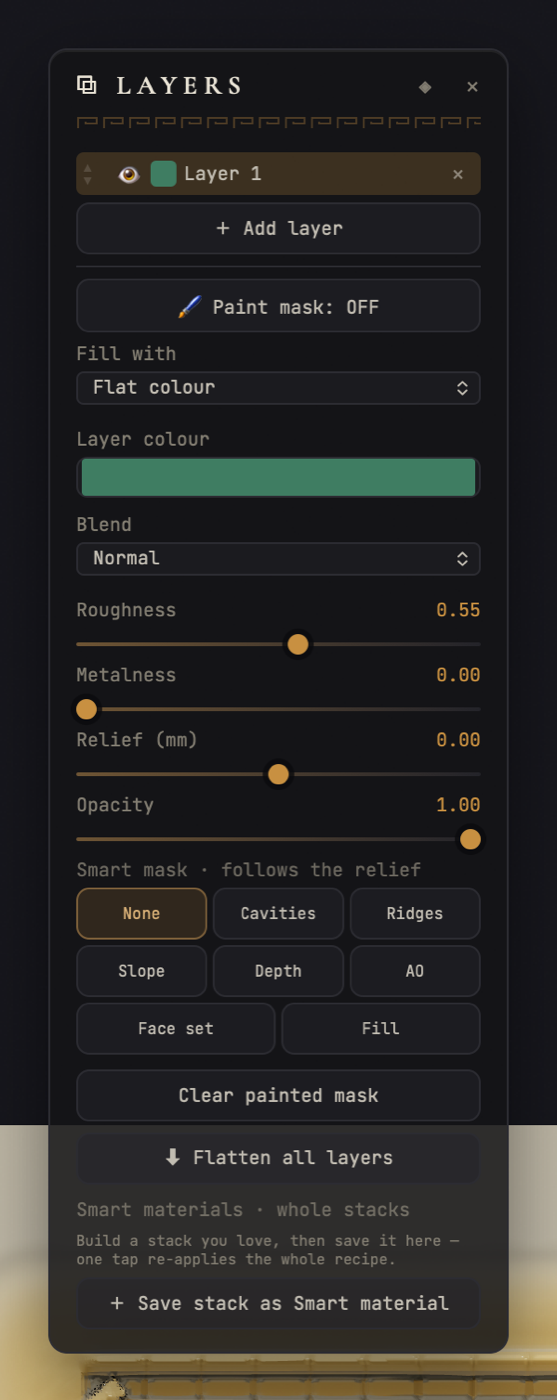Choose the Ridges smart mask
Image resolution: width=557 pixels, height=1400 pixels.
click(415, 913)
